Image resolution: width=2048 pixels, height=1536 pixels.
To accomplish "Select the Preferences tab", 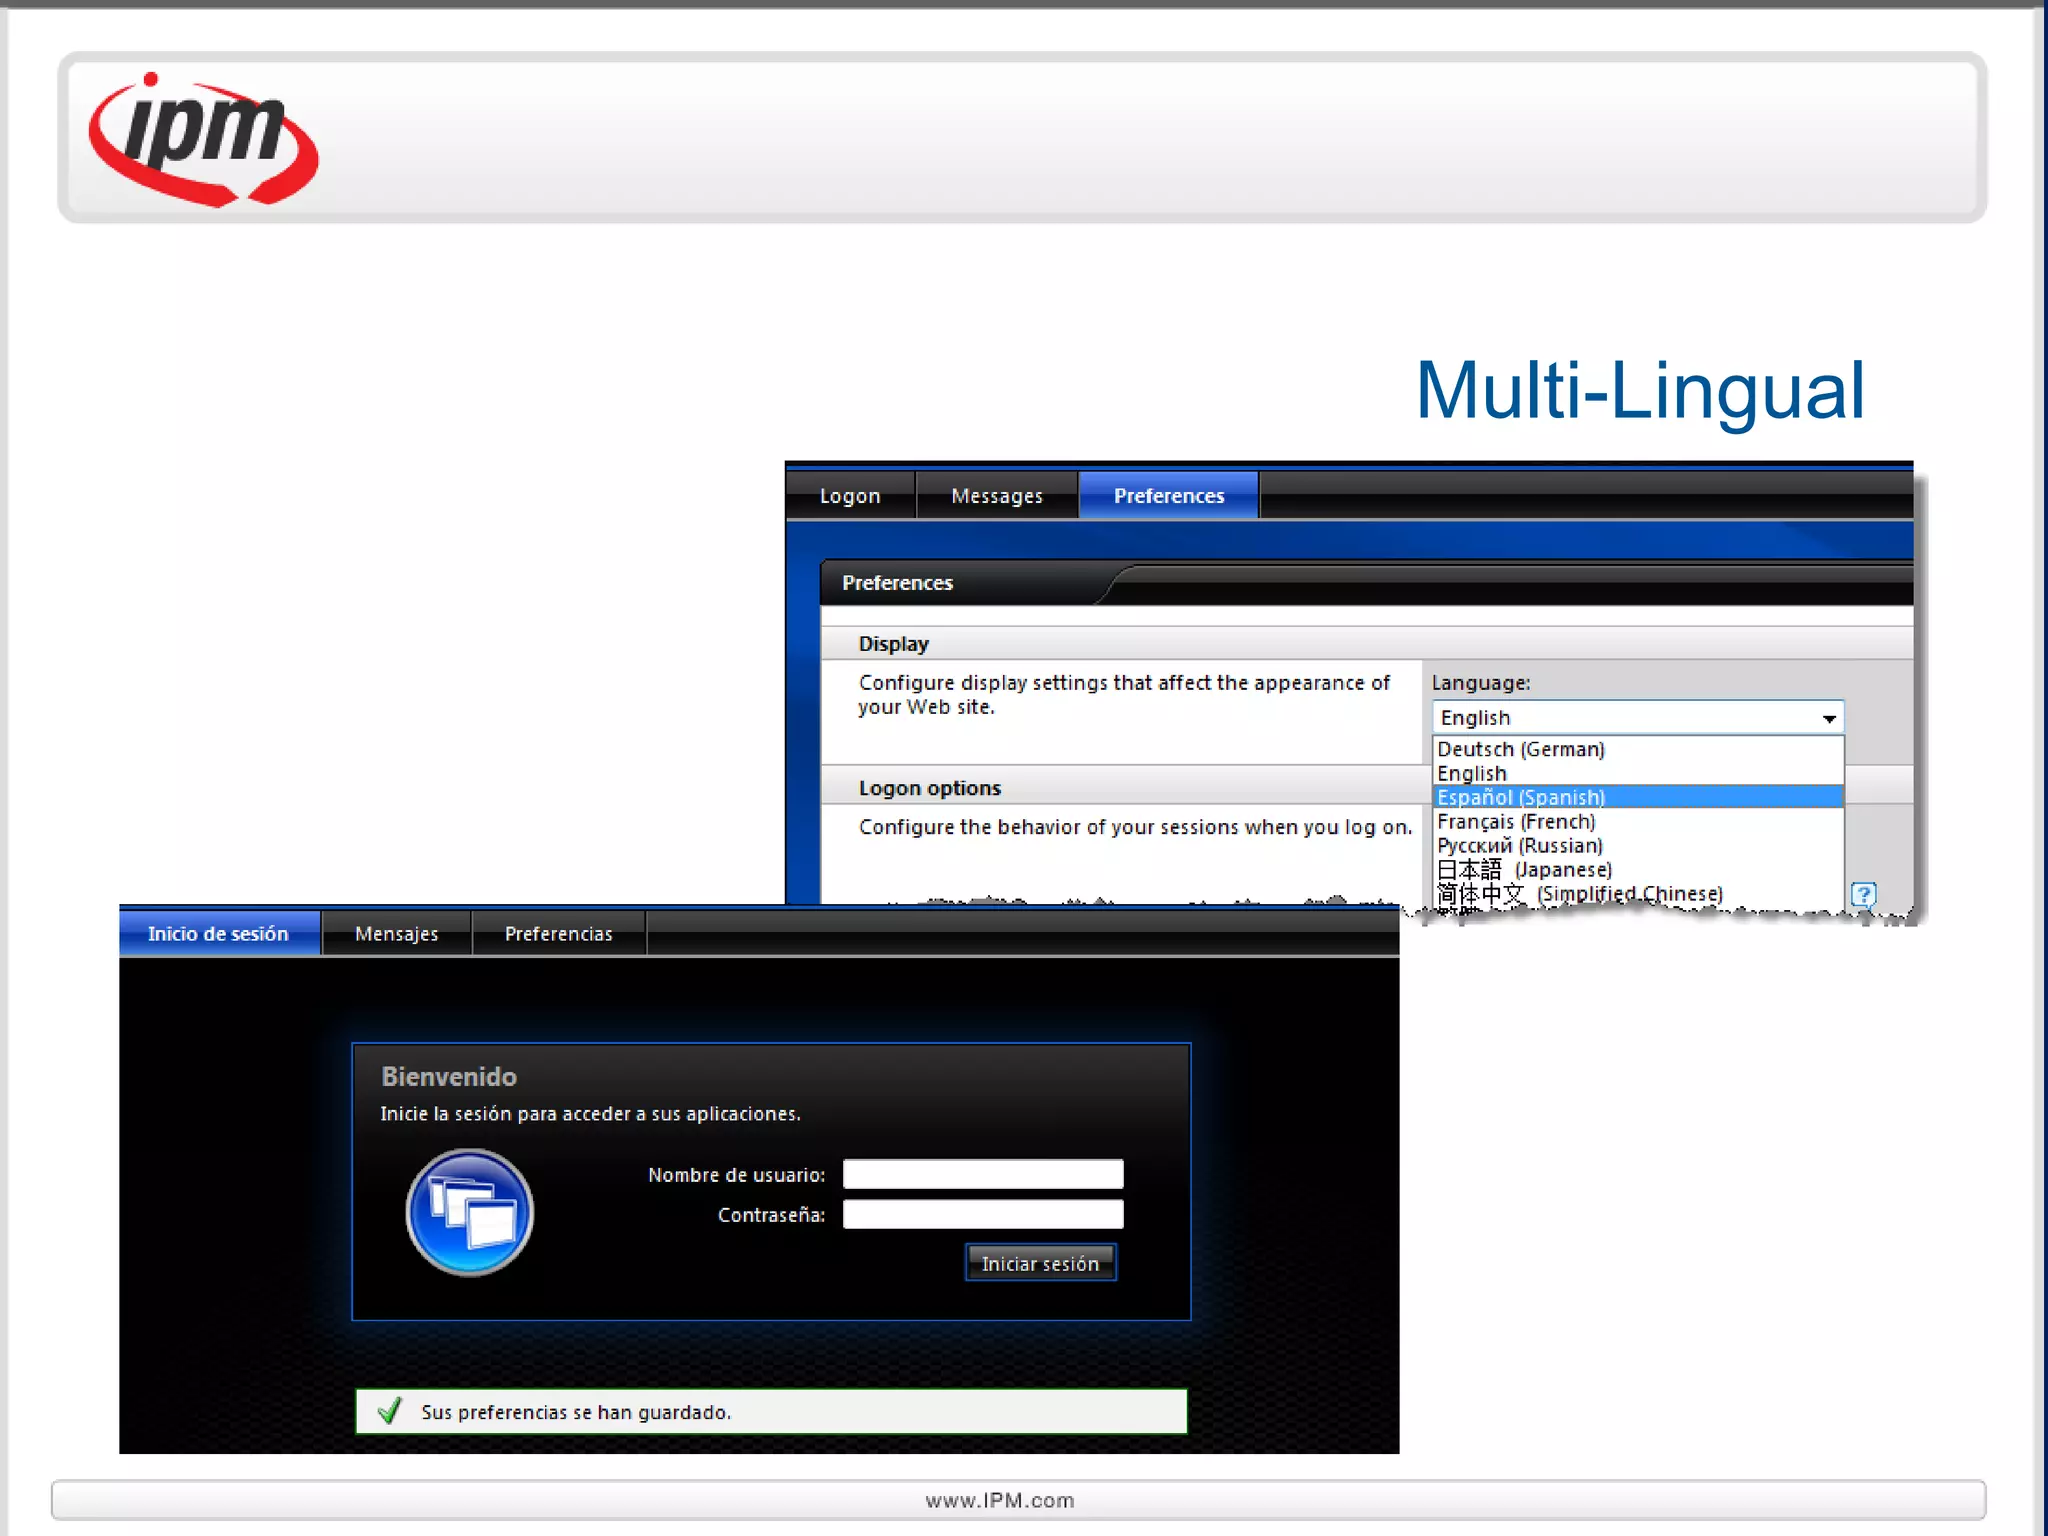I will coord(1169,496).
